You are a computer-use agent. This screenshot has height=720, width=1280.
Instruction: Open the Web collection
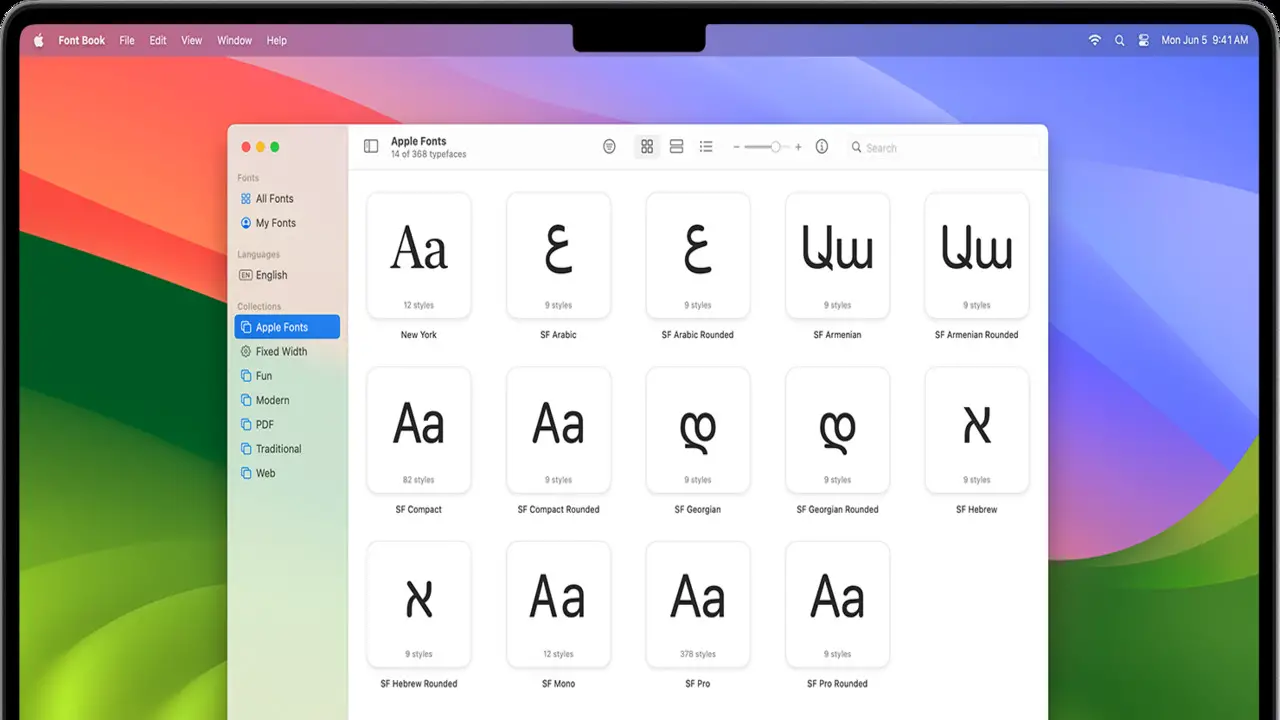(287, 473)
